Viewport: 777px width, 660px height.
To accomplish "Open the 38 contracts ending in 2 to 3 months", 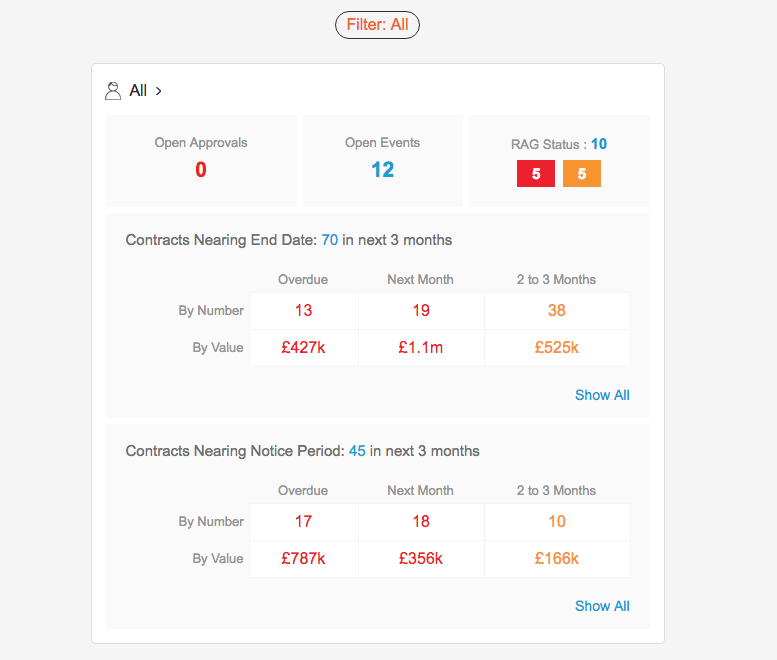I will [557, 311].
